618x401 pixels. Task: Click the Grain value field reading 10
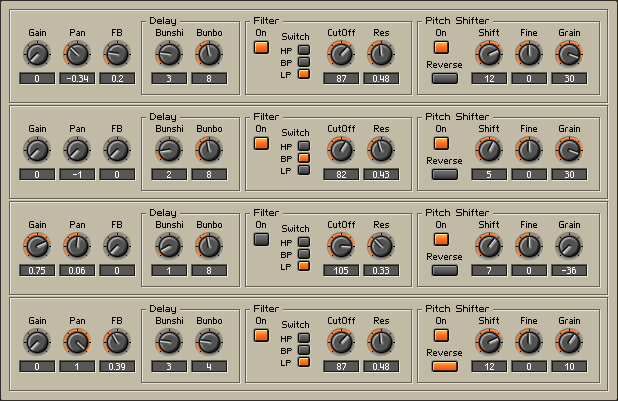(569, 366)
